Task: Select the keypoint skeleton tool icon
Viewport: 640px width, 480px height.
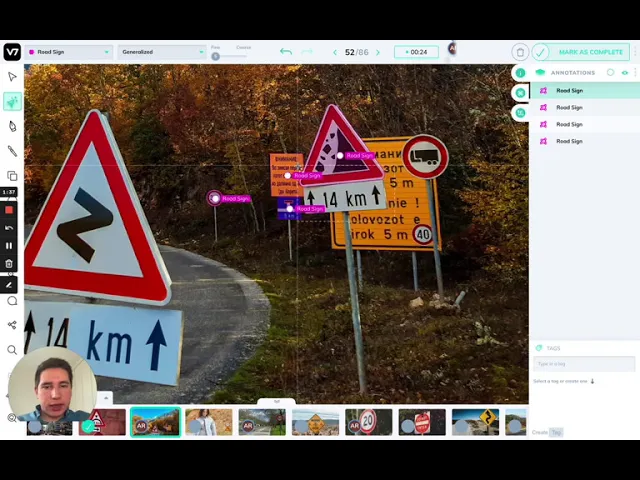Action: (12, 325)
